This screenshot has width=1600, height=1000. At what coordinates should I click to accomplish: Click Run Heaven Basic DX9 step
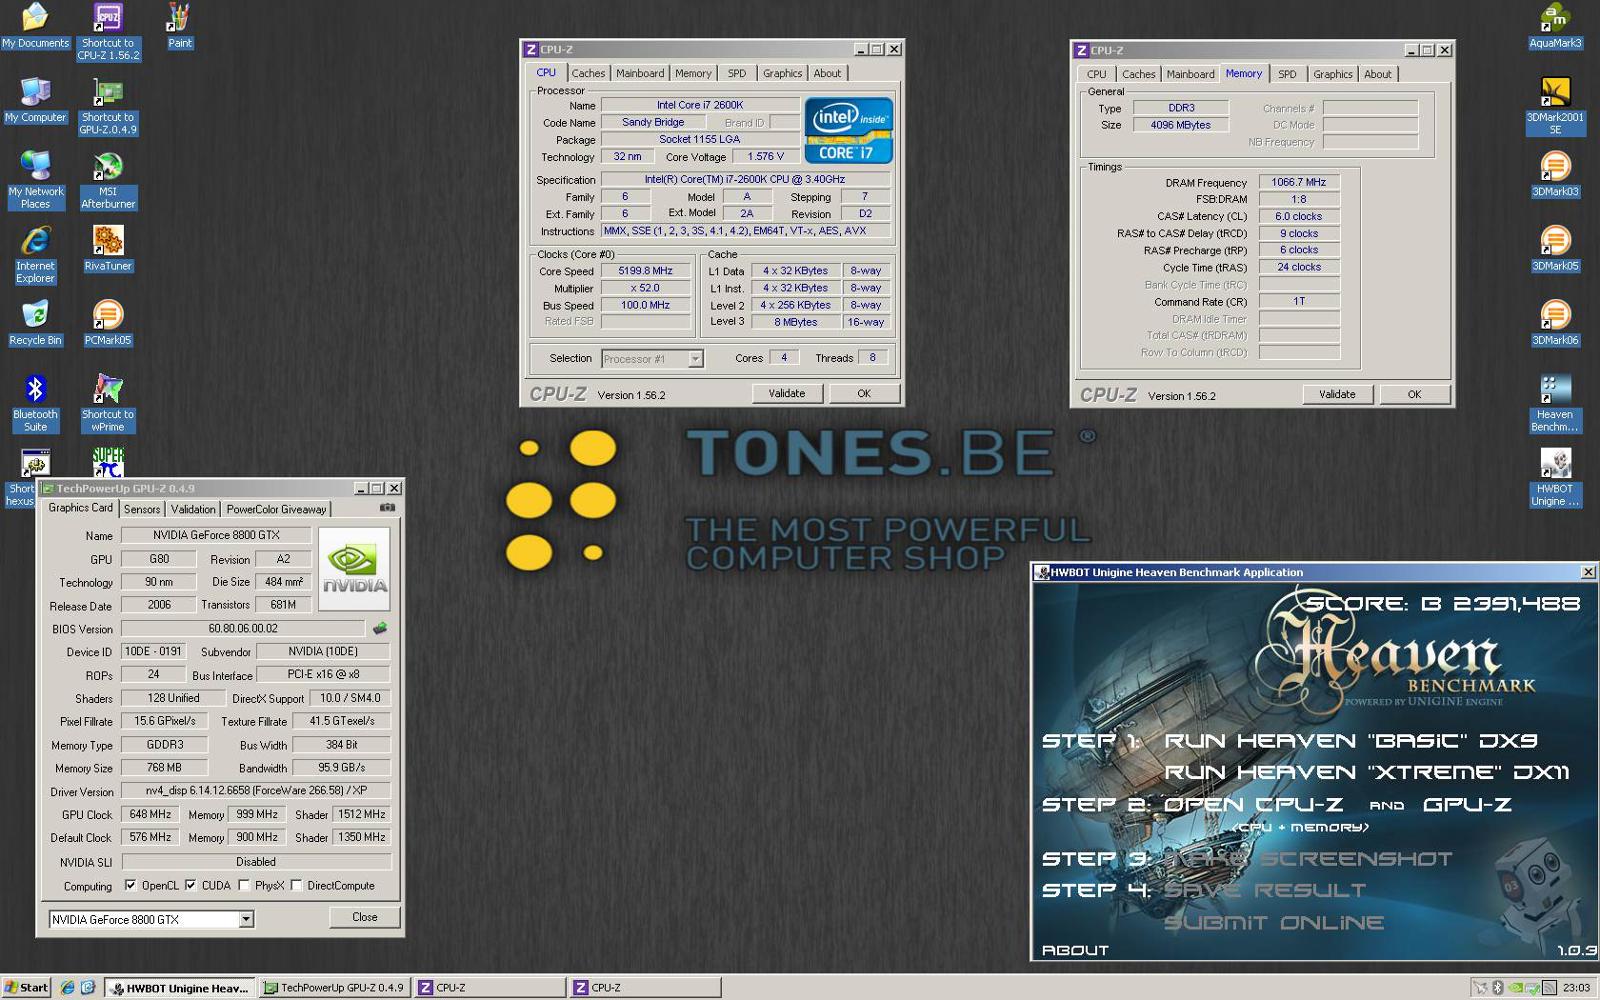[1351, 741]
